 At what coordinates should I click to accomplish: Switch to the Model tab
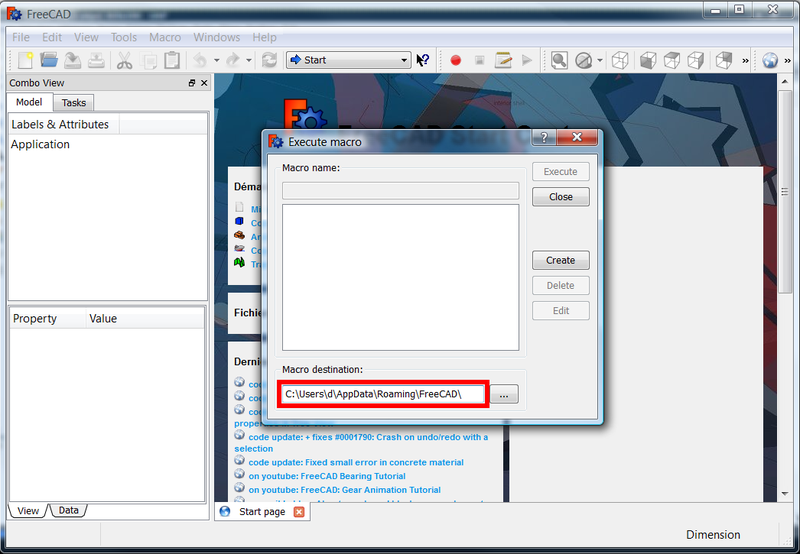tap(29, 102)
